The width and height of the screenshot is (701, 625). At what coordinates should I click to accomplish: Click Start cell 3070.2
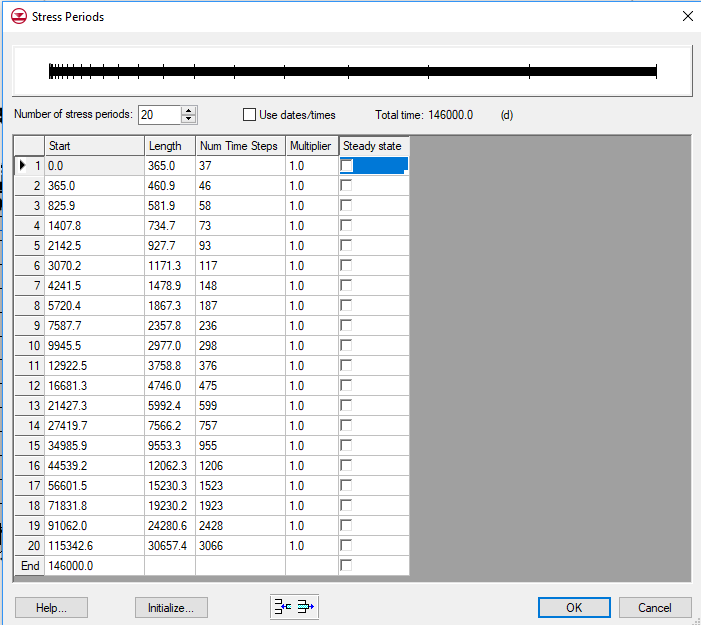point(94,266)
